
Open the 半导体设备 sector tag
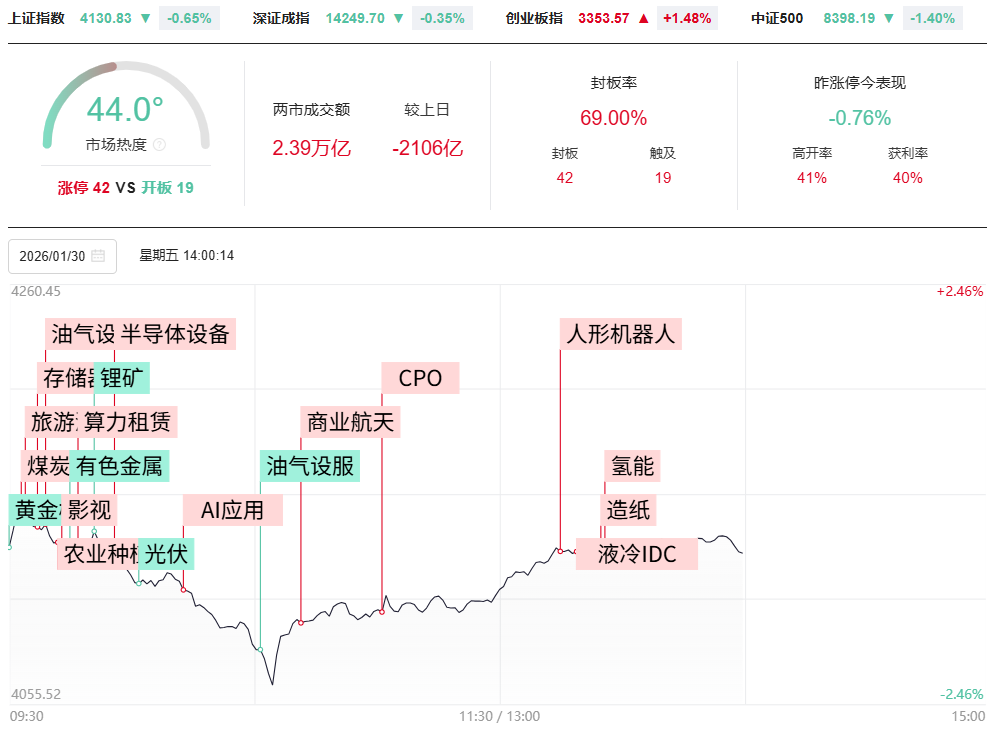pos(176,333)
